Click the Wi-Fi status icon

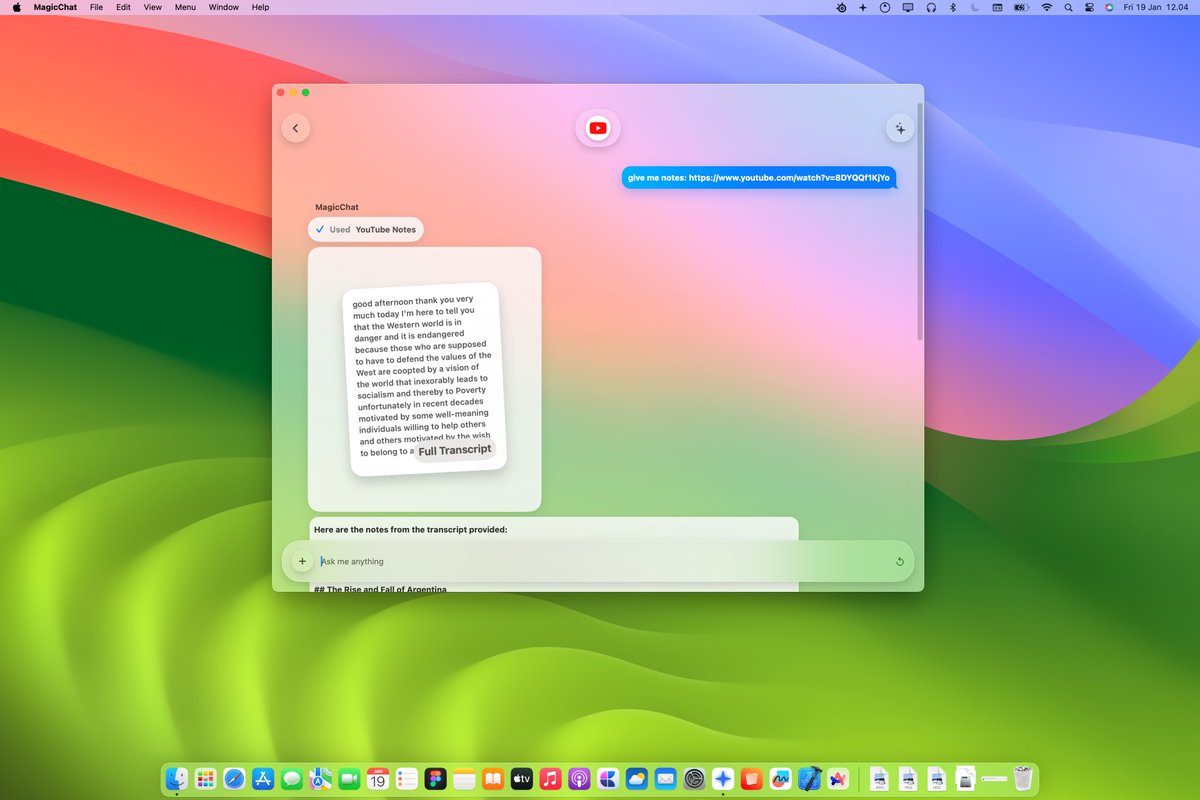[1047, 7]
